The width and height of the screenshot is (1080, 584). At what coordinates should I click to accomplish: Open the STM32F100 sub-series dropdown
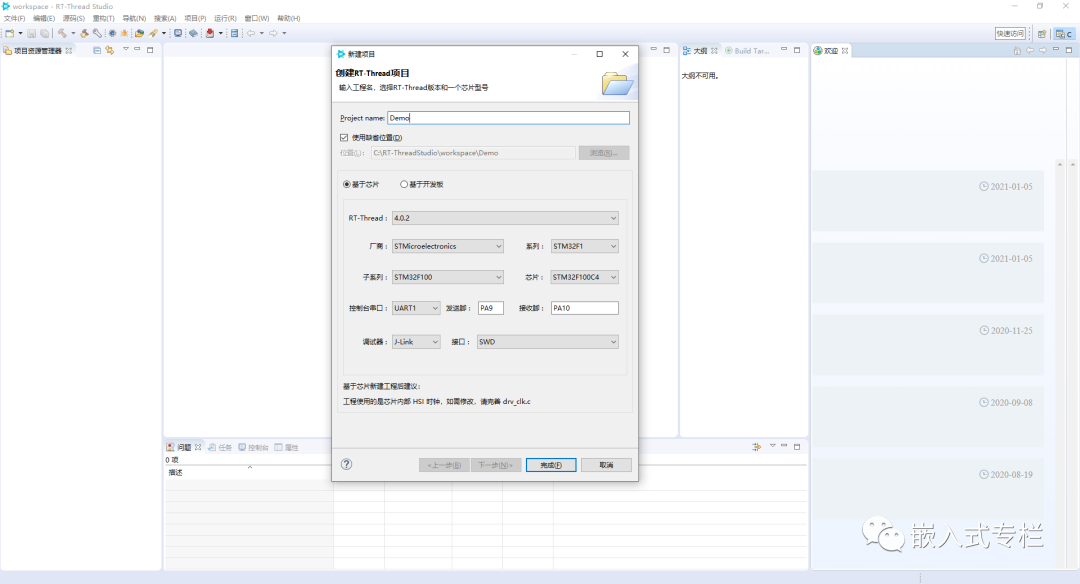[448, 277]
